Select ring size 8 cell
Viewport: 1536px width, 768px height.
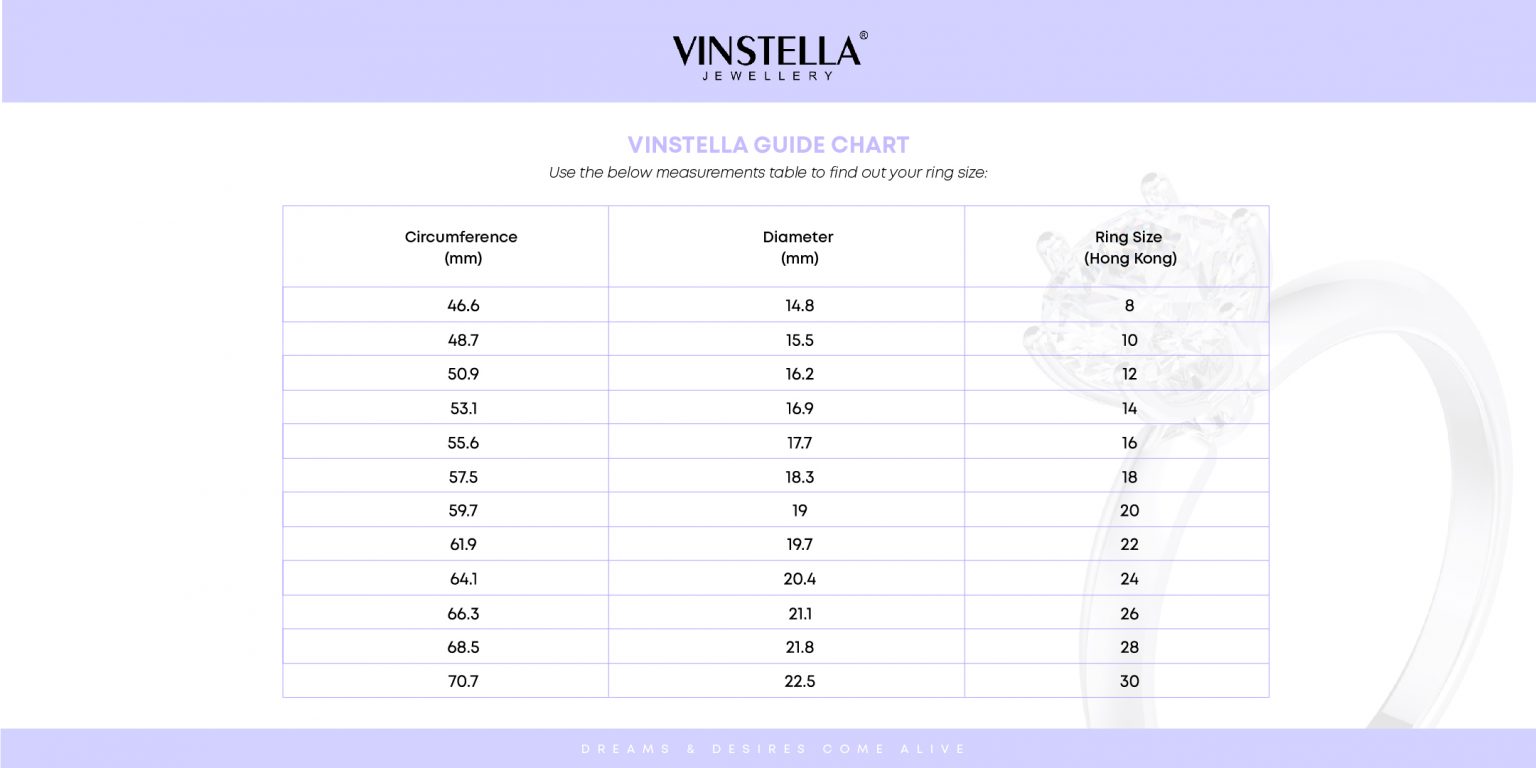[1129, 306]
